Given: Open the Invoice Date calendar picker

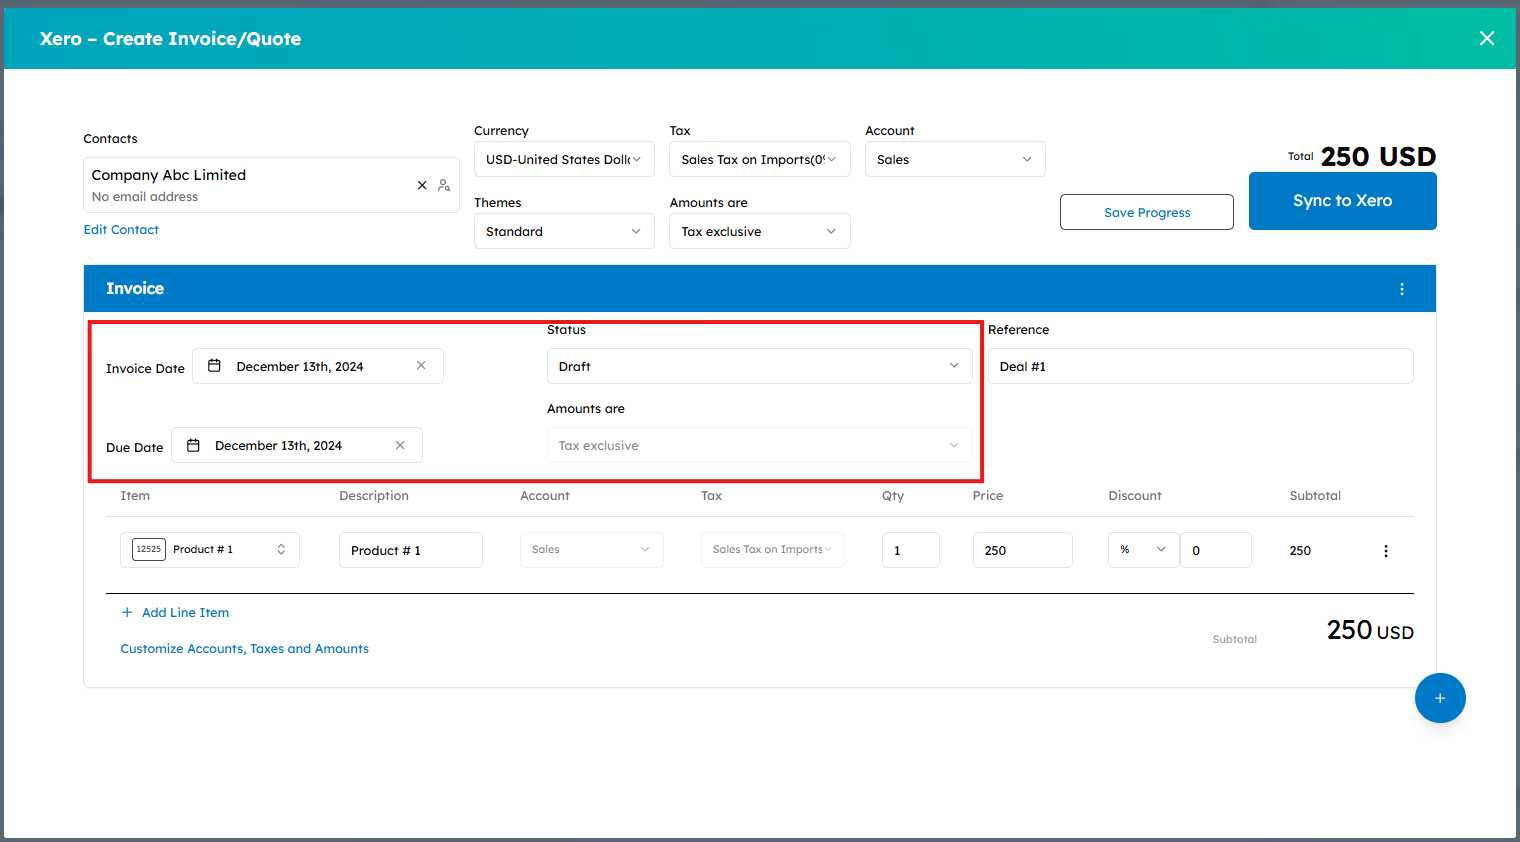Looking at the screenshot, I should point(214,365).
